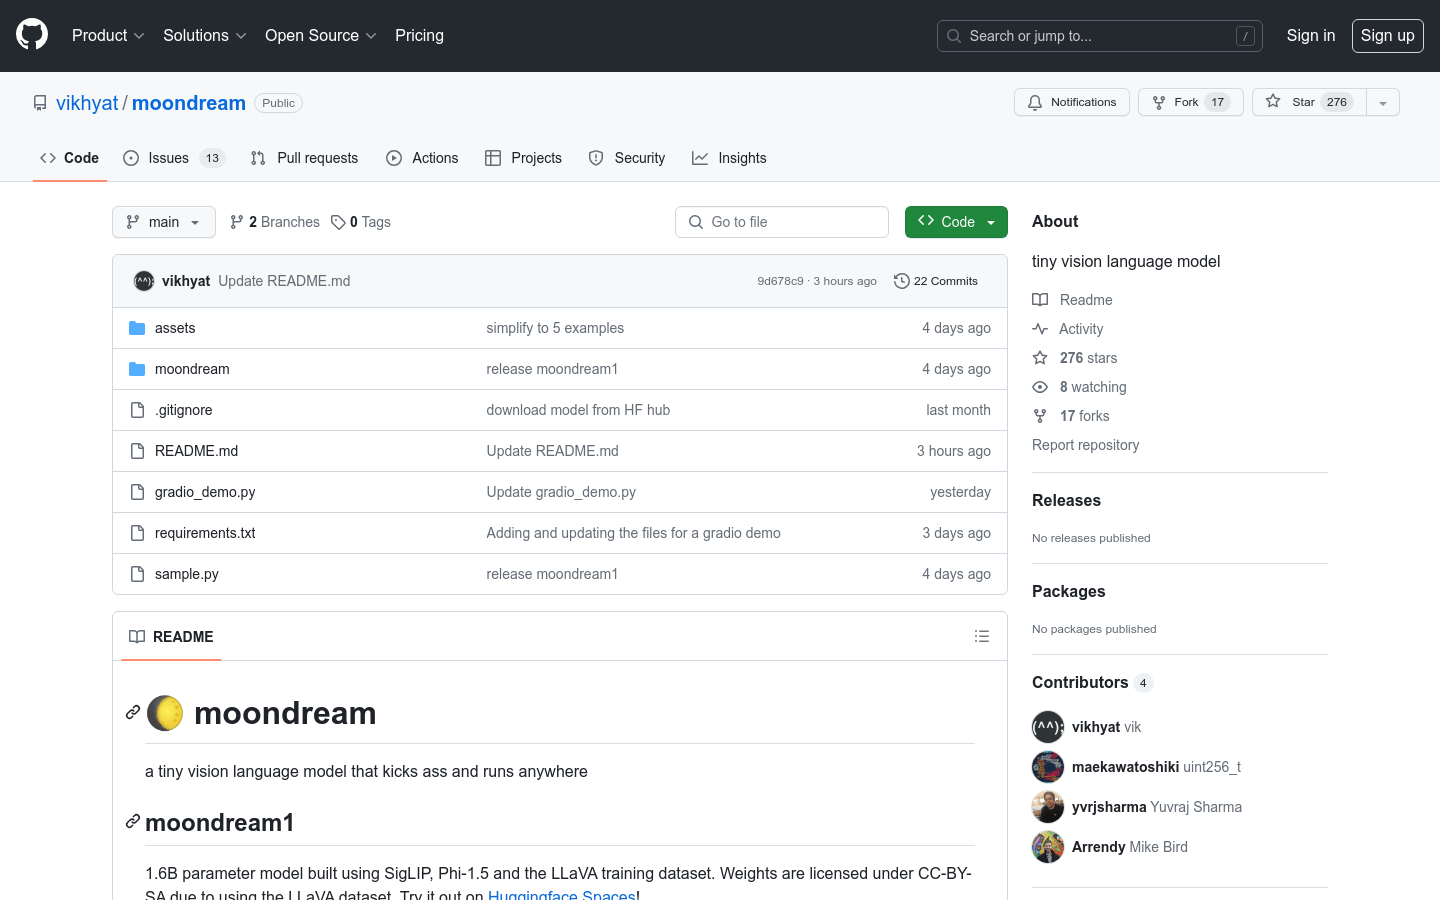View the 276 stars link
Screen dimensions: 1440x900
(1075, 358)
